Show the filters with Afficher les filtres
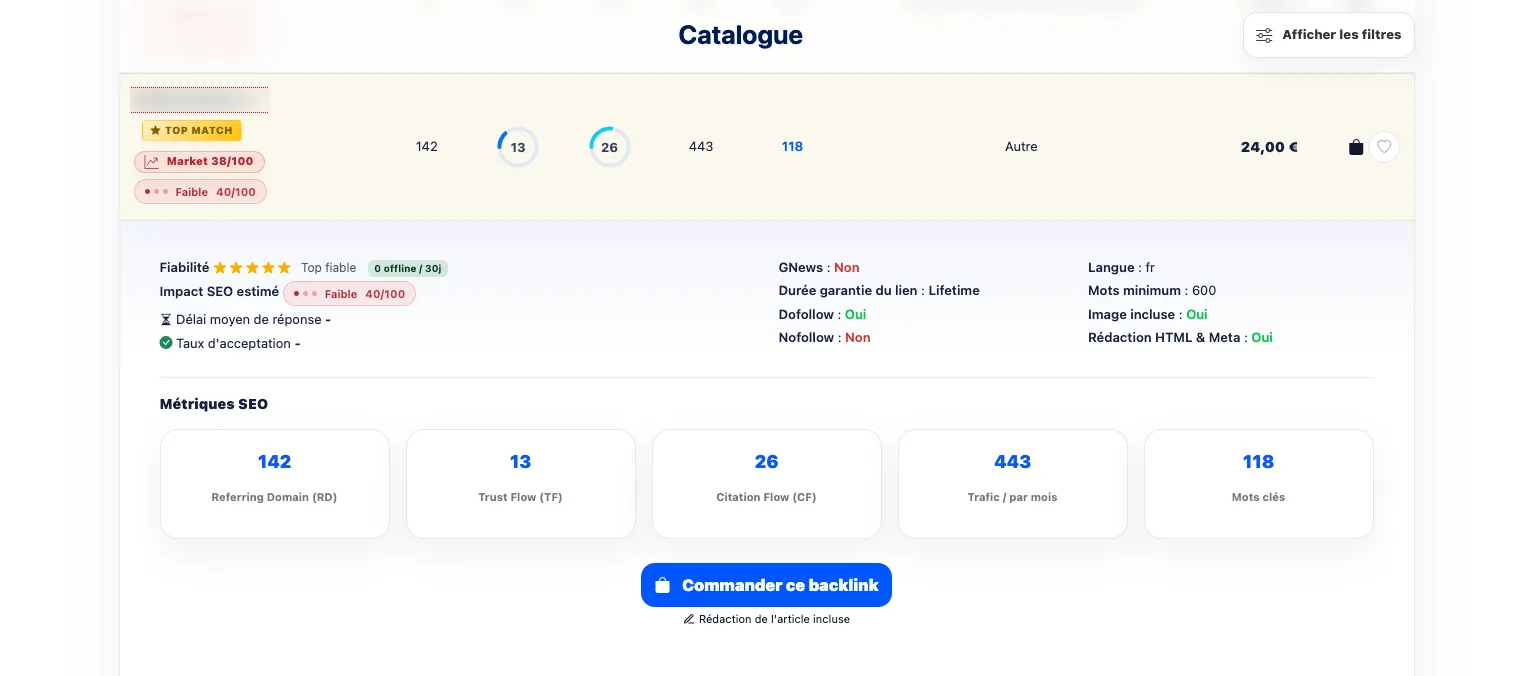Screen dimensions: 1530x676 coord(1329,35)
